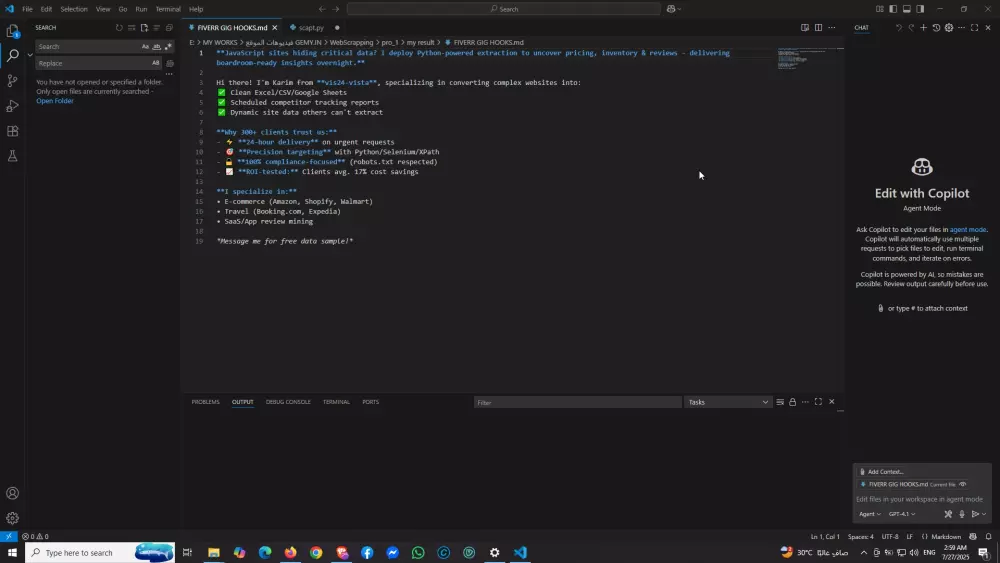Click the Replace All icon
The width and height of the screenshot is (1000, 563).
pyautogui.click(x=170, y=64)
